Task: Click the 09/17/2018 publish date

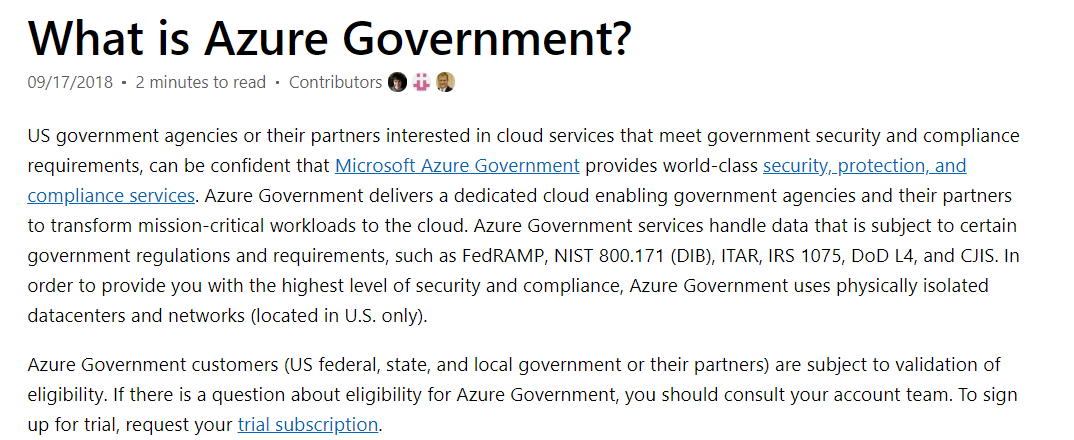Action: point(70,82)
